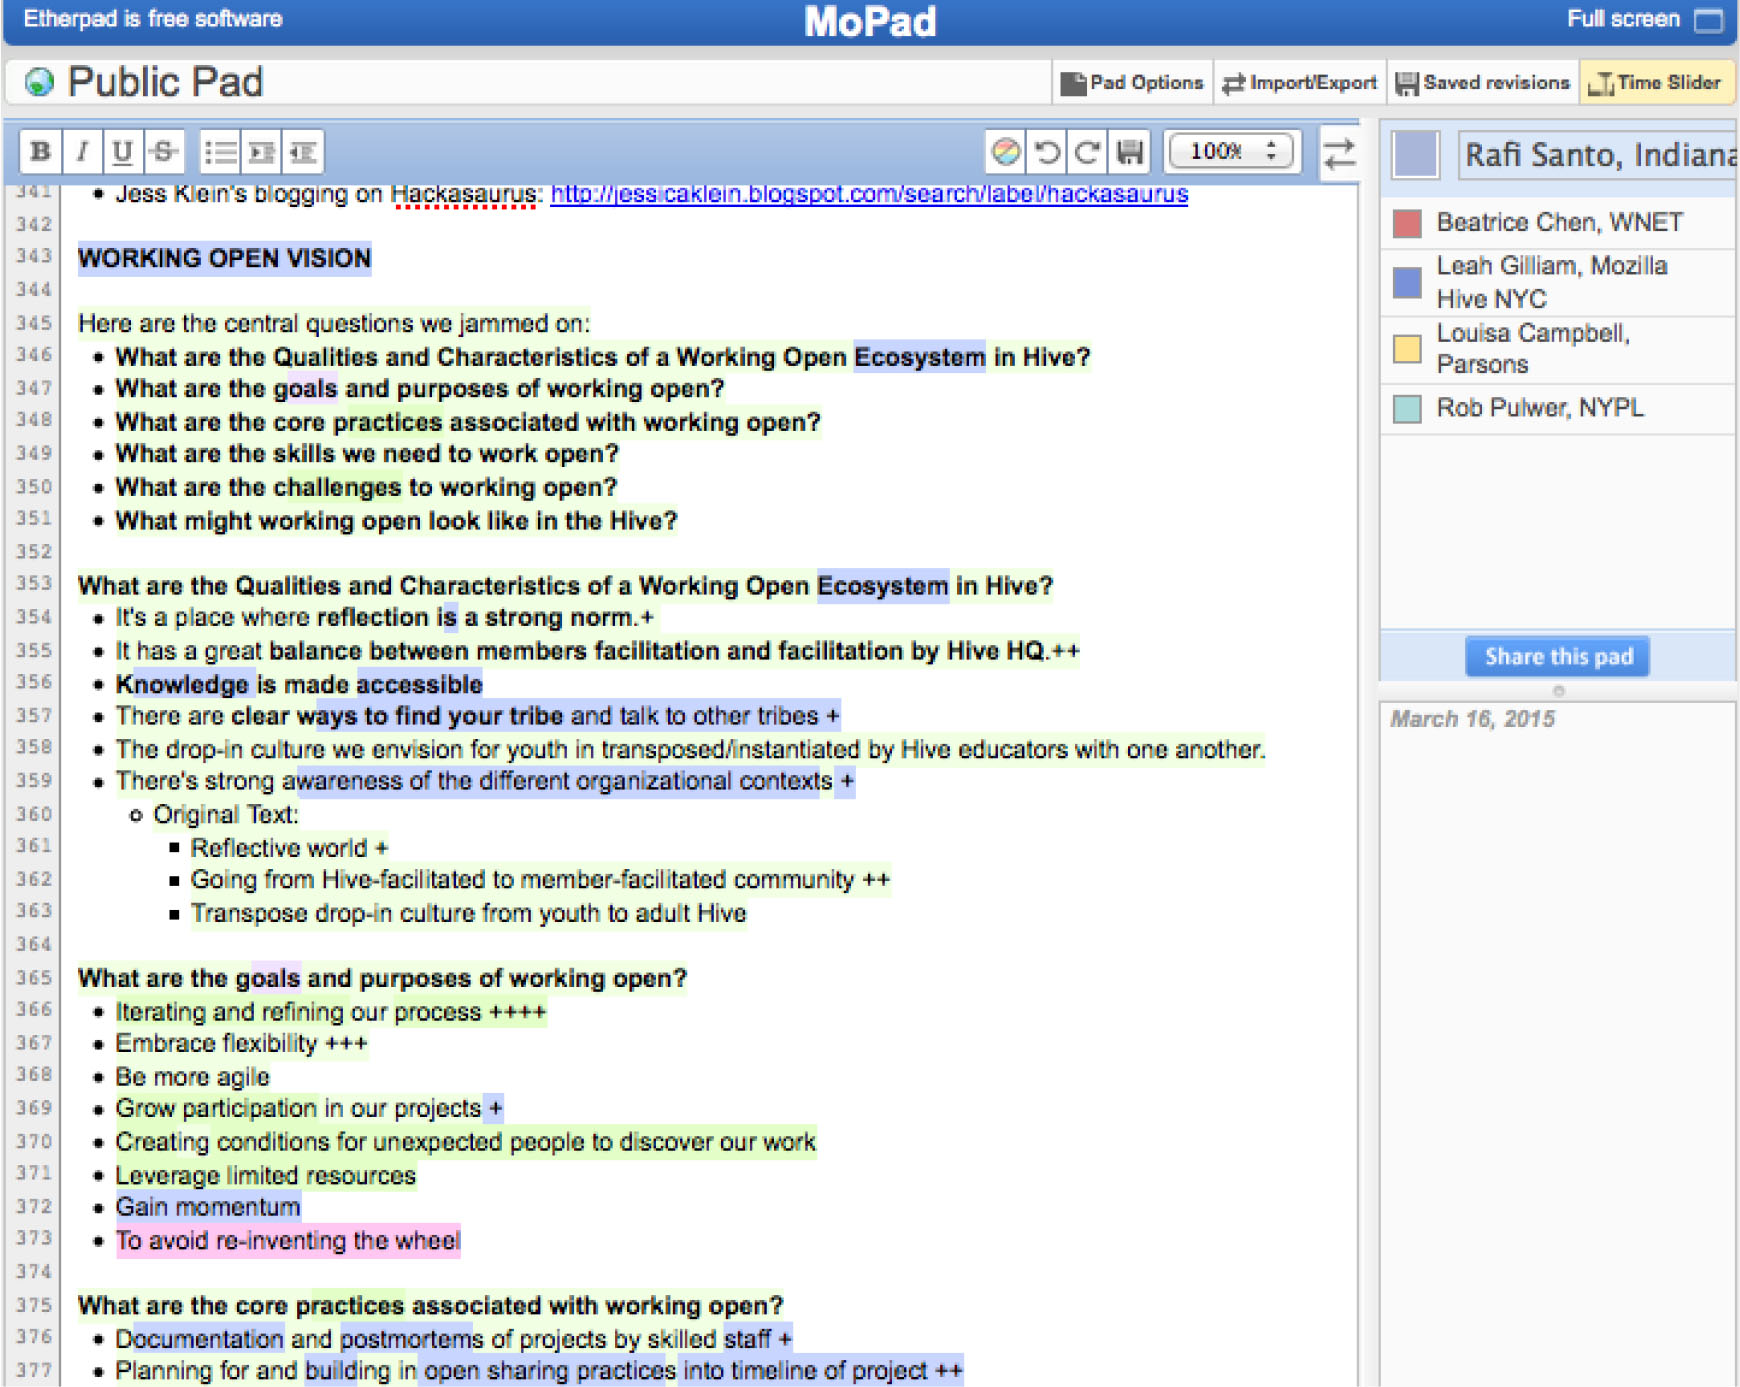Select user Rob Pulwer, NYPL
The height and width of the screenshot is (1387, 1740).
(1540, 408)
